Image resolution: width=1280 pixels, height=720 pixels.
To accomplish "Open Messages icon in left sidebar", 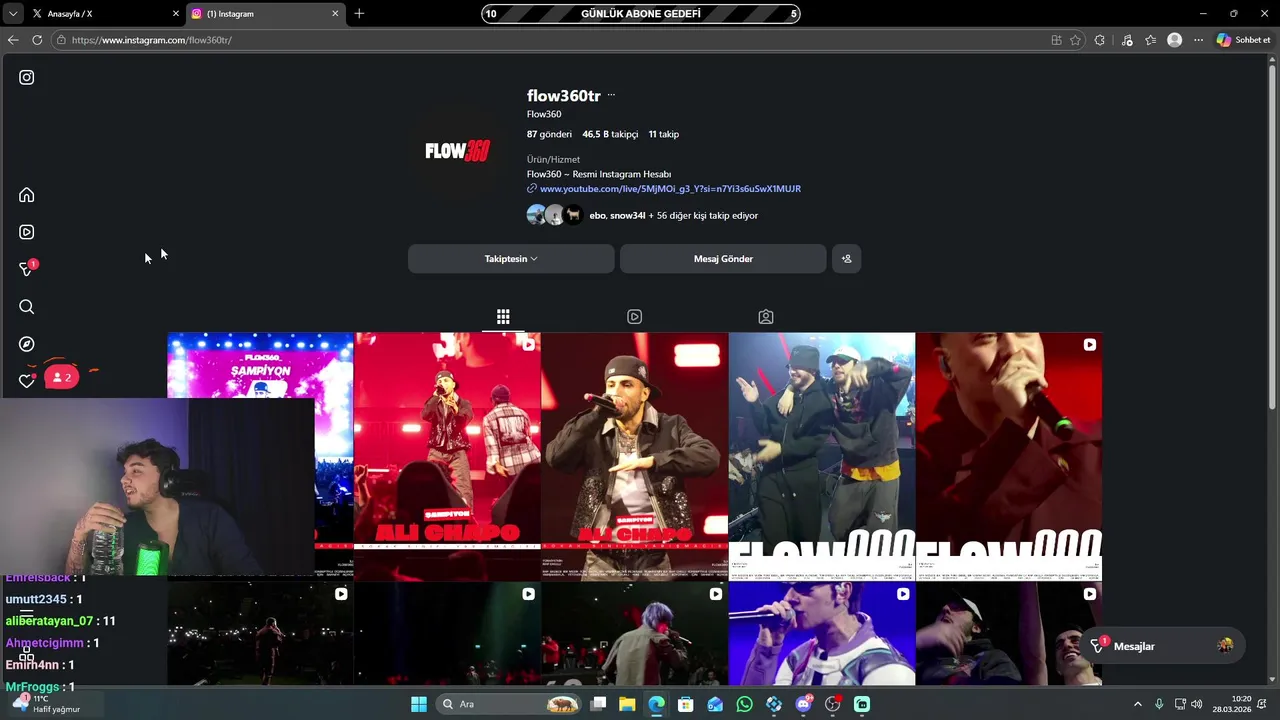I will click(27, 269).
